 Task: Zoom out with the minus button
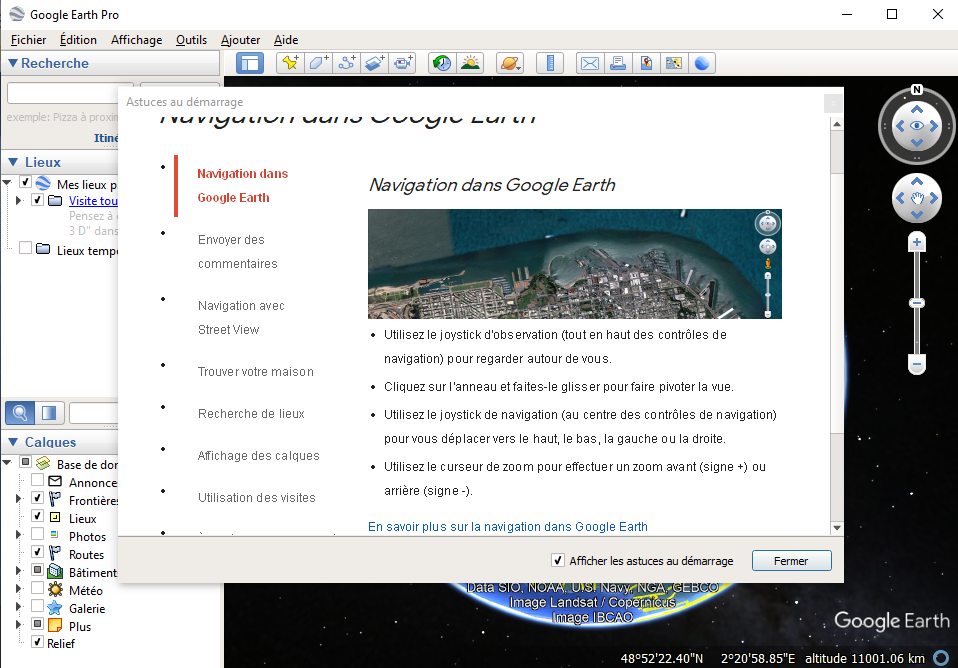tap(916, 364)
